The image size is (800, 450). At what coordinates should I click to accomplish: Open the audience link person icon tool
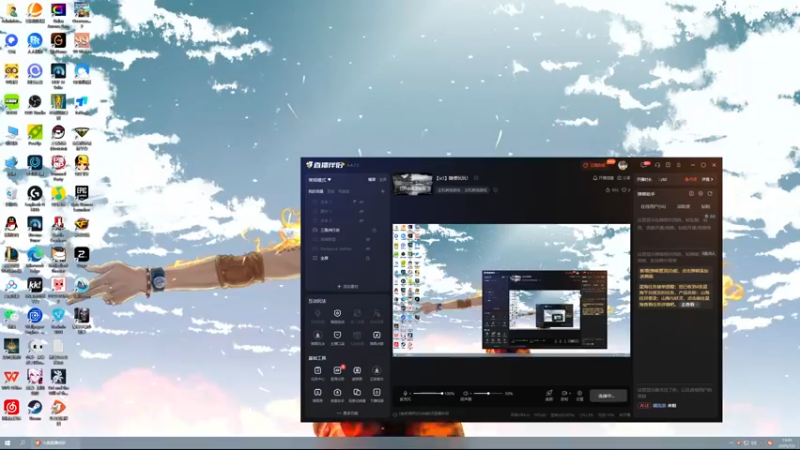(x=377, y=315)
